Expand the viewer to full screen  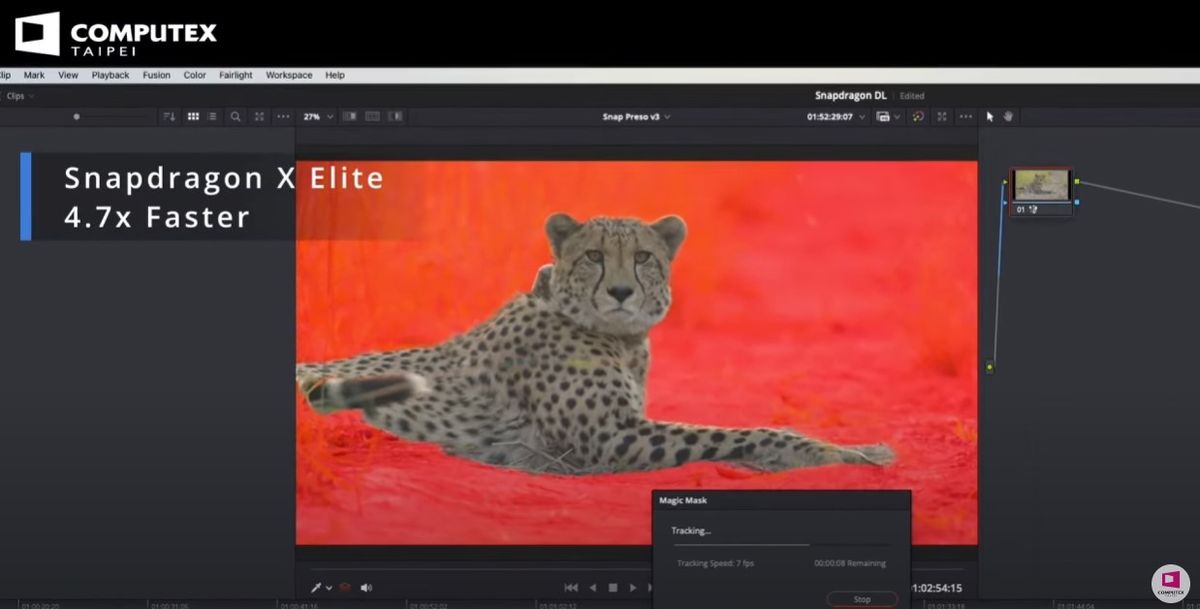[x=942, y=117]
